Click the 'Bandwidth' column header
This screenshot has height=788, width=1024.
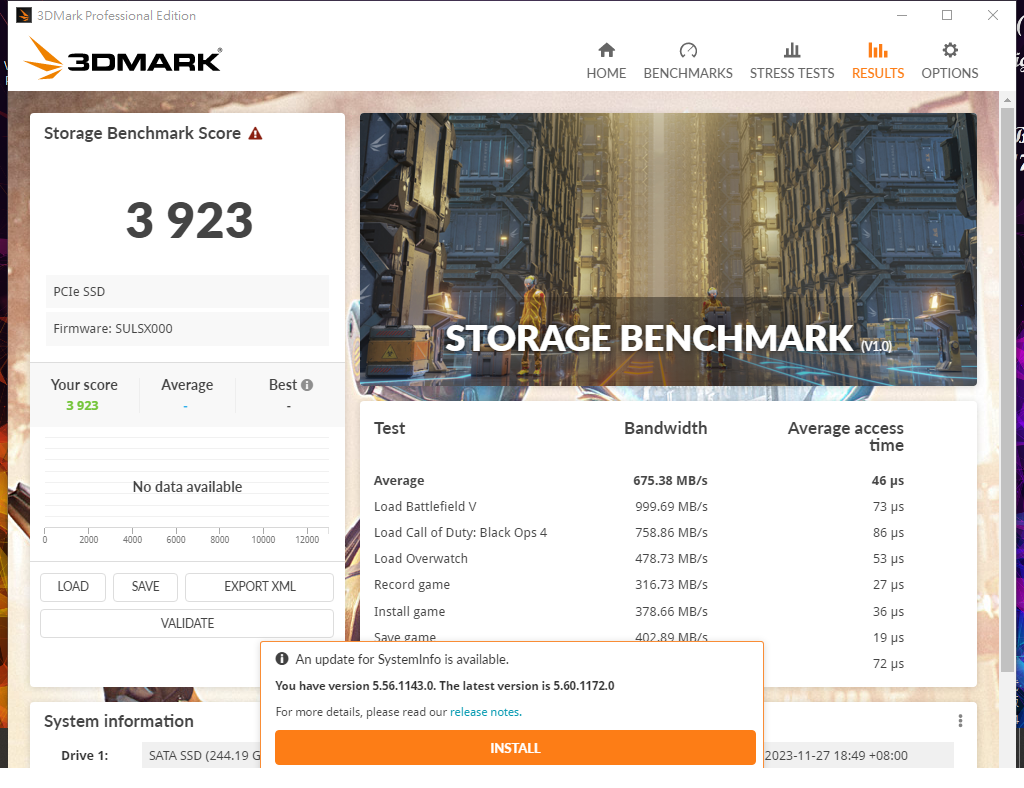click(x=665, y=428)
